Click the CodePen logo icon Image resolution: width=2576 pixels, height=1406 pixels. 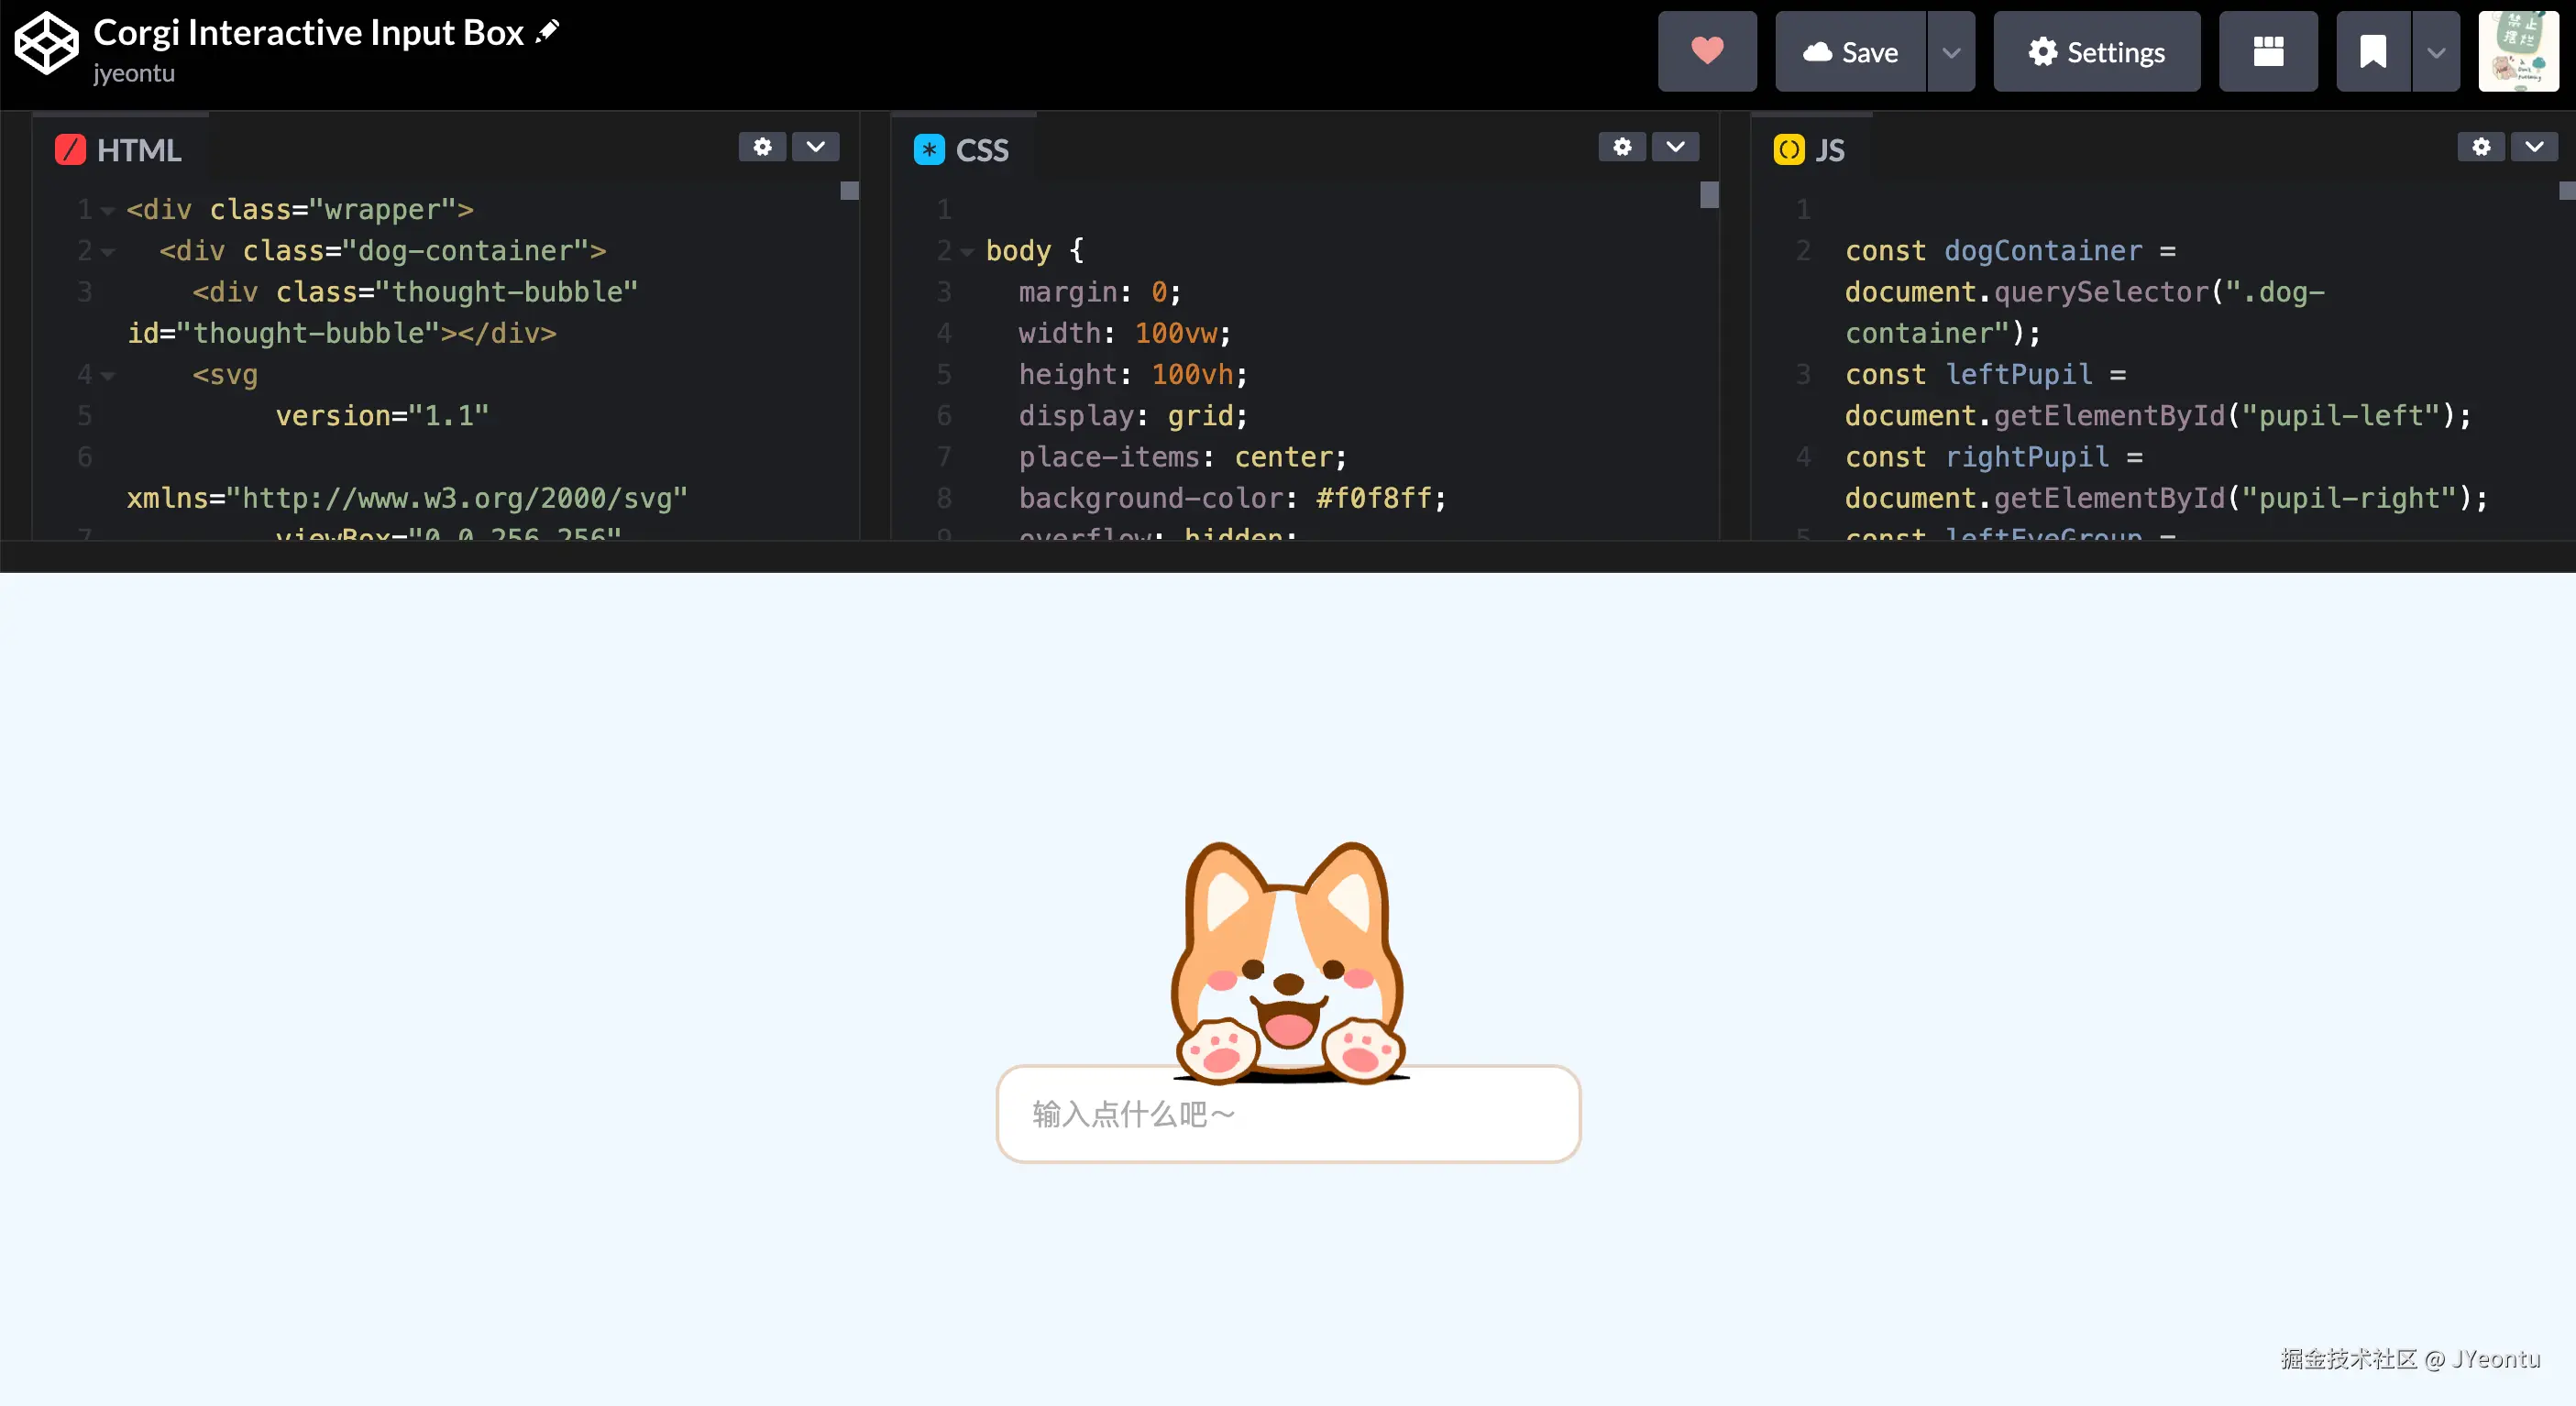click(46, 43)
